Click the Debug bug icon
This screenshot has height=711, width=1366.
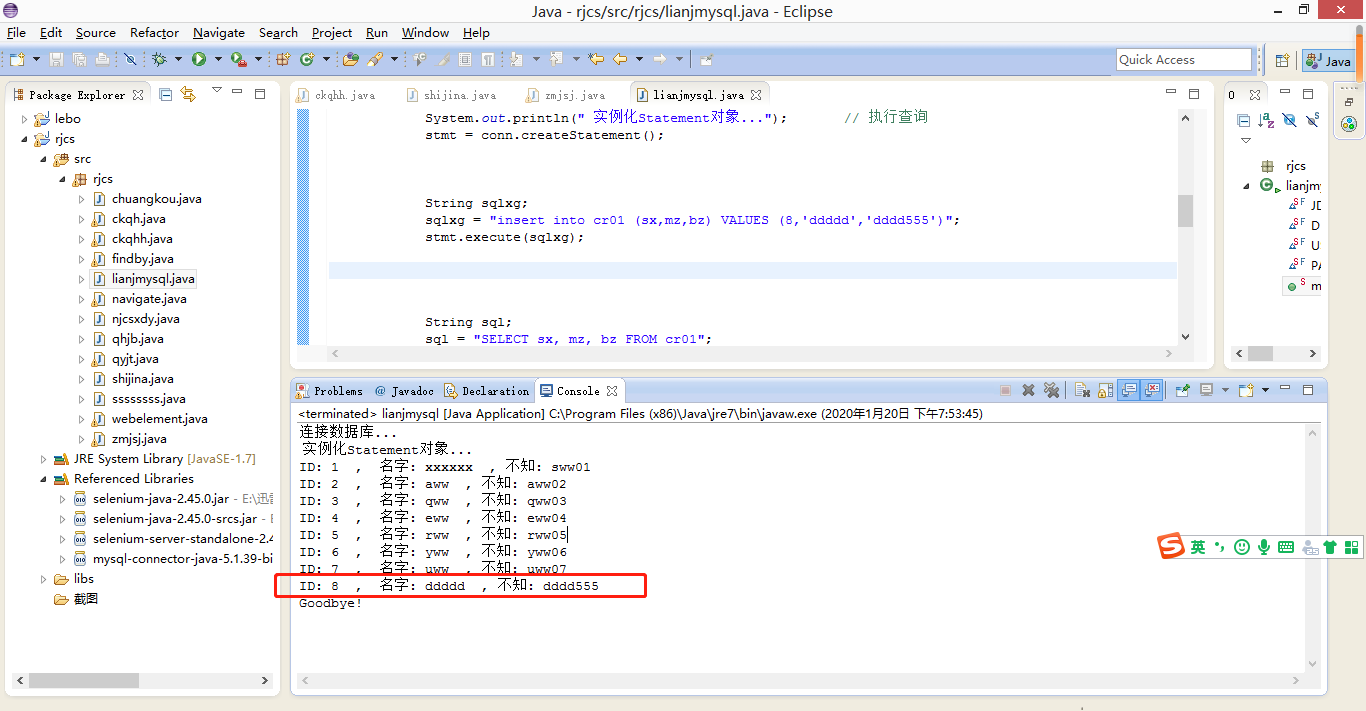[159, 60]
